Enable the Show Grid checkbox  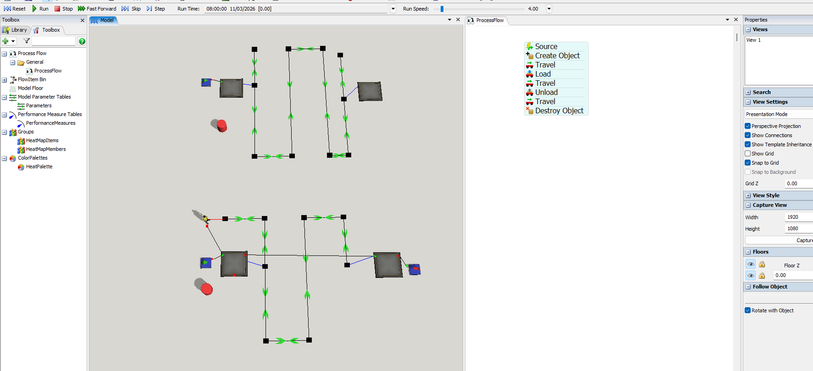click(x=748, y=154)
